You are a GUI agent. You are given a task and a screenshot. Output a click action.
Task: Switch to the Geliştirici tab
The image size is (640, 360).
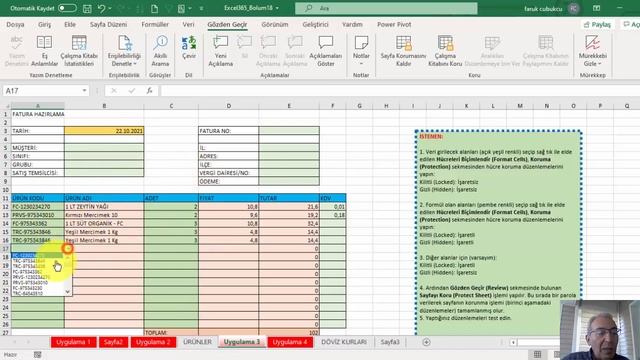pos(315,24)
